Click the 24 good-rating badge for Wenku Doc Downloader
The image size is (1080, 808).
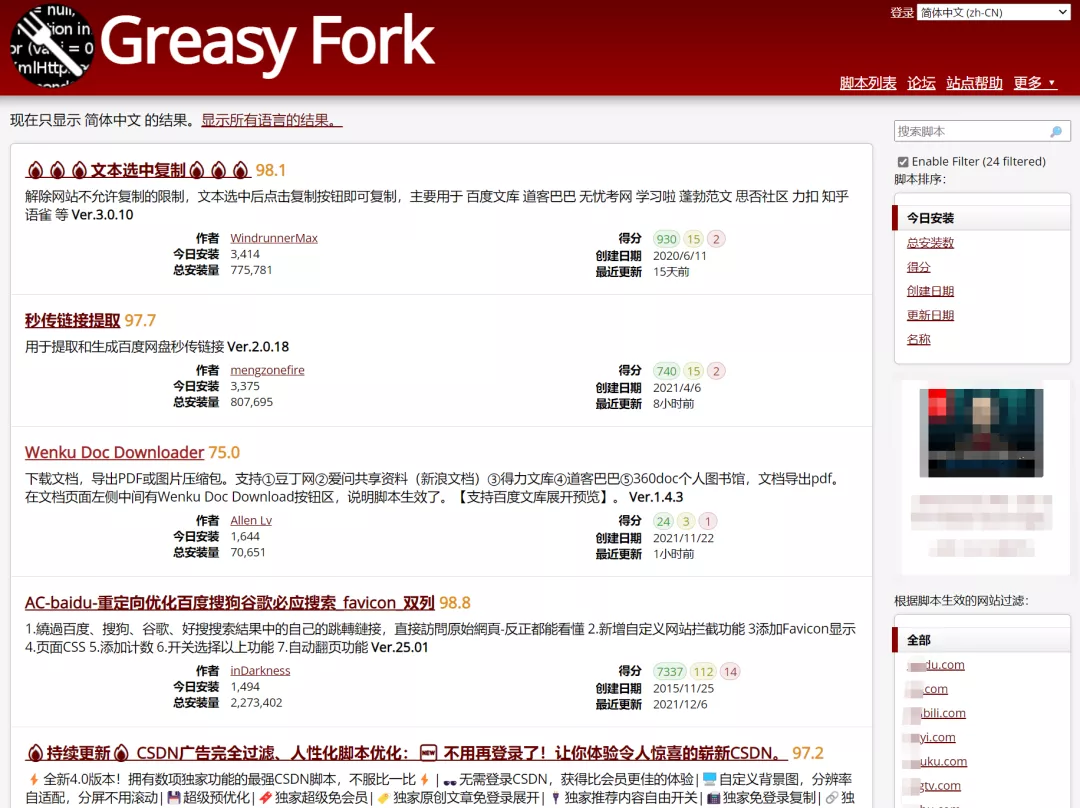click(x=663, y=521)
